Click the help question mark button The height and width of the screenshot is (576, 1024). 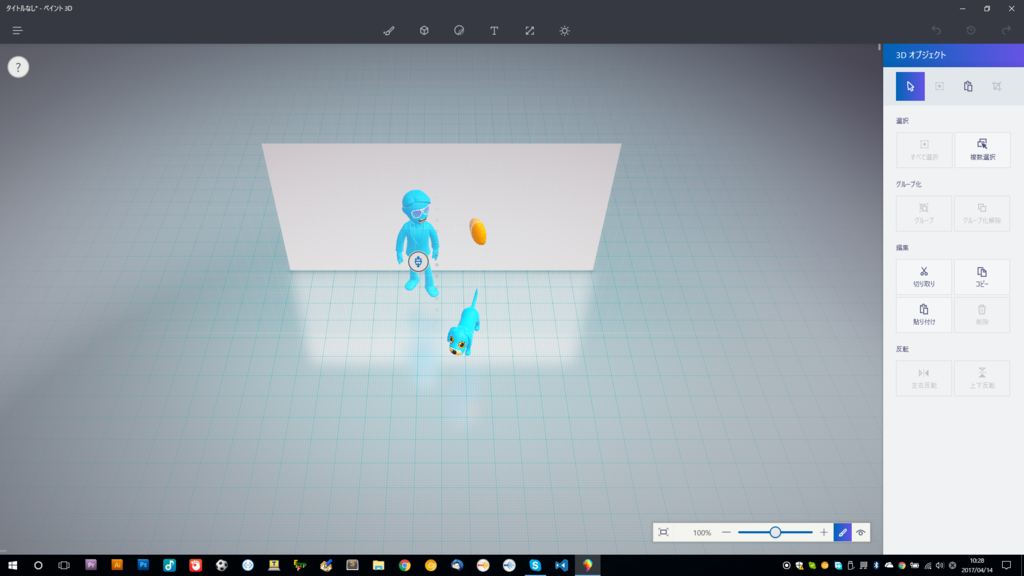pyautogui.click(x=18, y=67)
